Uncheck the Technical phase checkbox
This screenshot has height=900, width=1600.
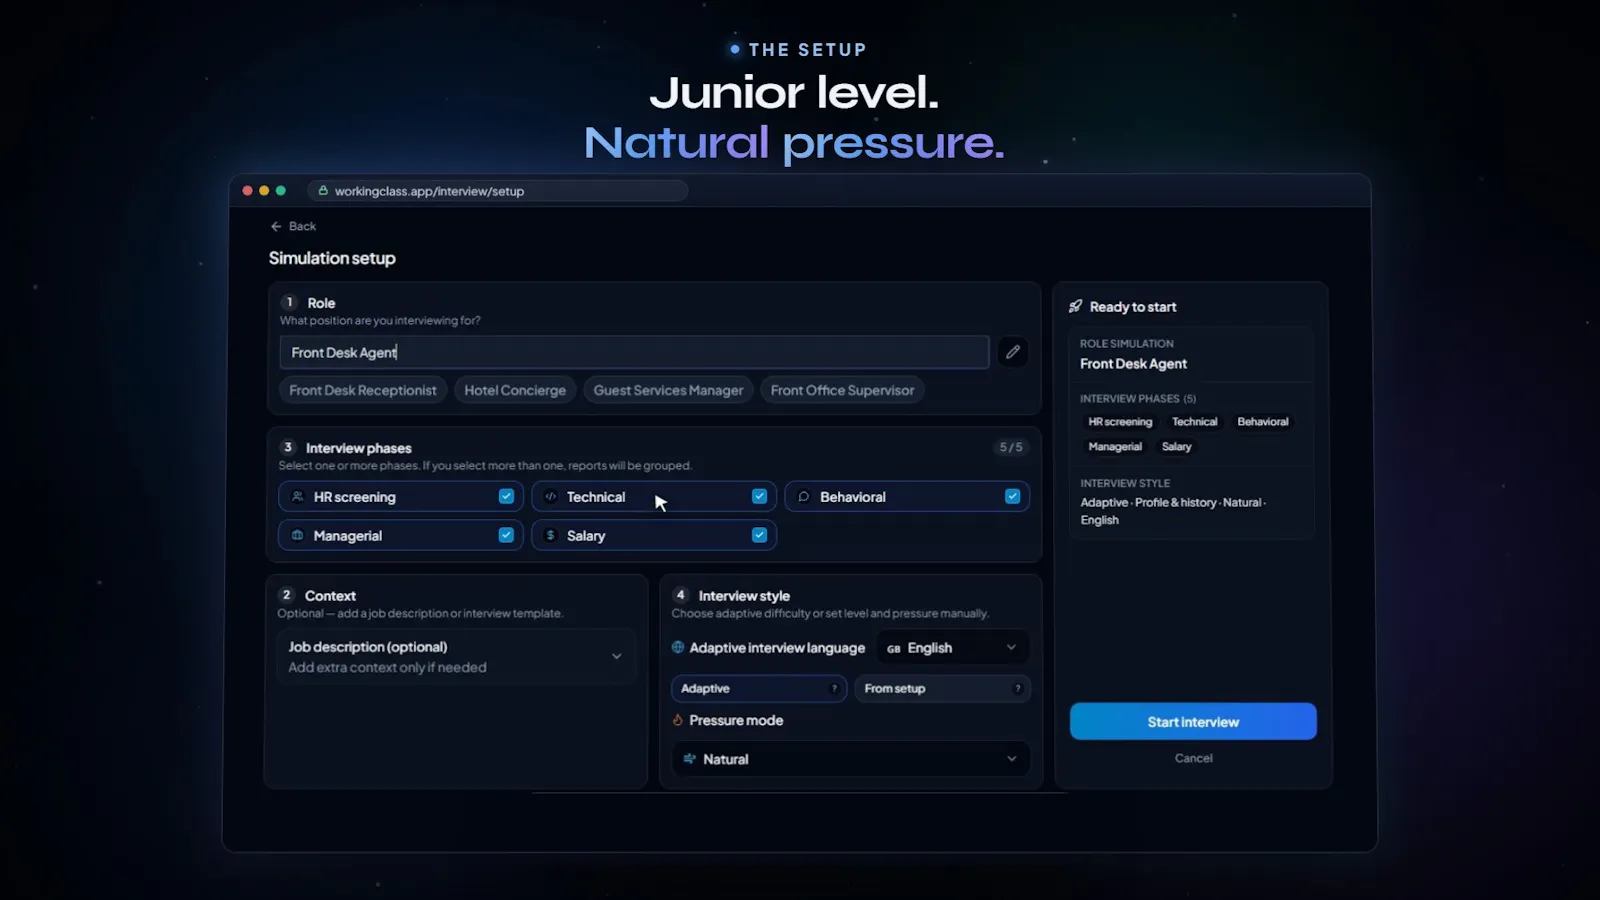point(759,496)
